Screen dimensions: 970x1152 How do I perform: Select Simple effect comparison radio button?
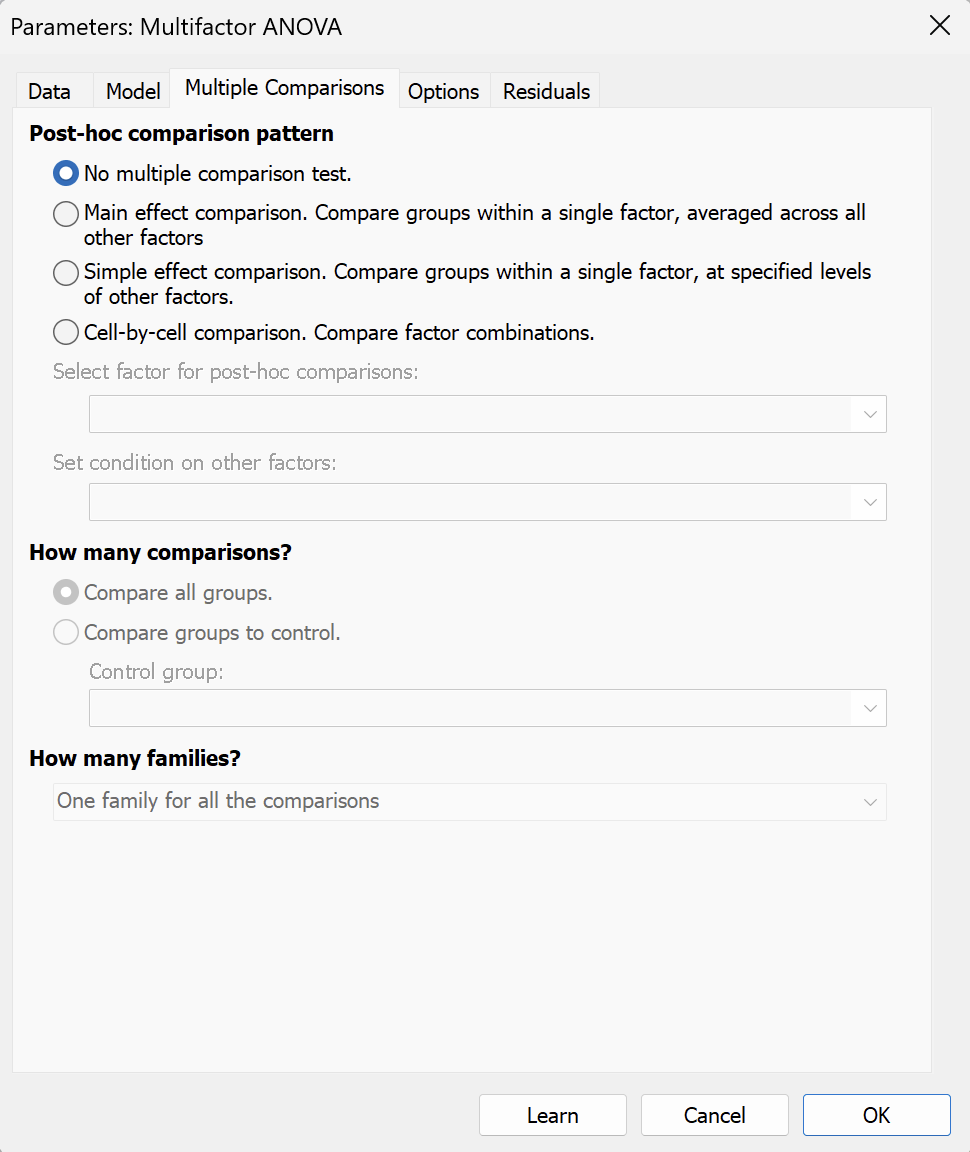[66, 272]
